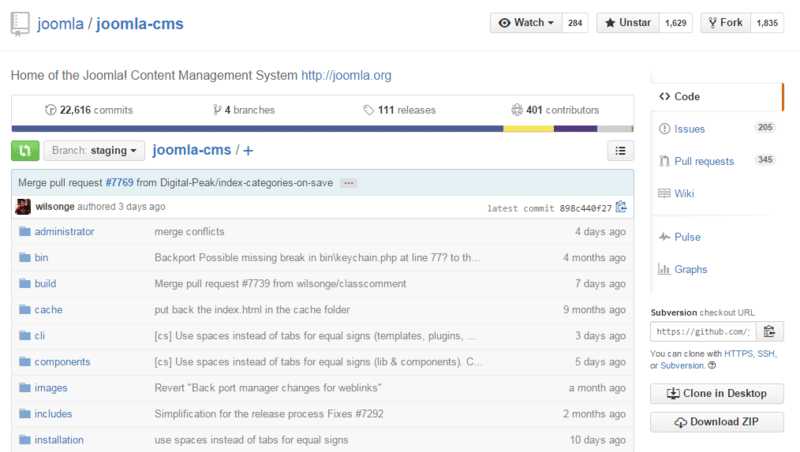Open the Pull requests tab

point(704,161)
